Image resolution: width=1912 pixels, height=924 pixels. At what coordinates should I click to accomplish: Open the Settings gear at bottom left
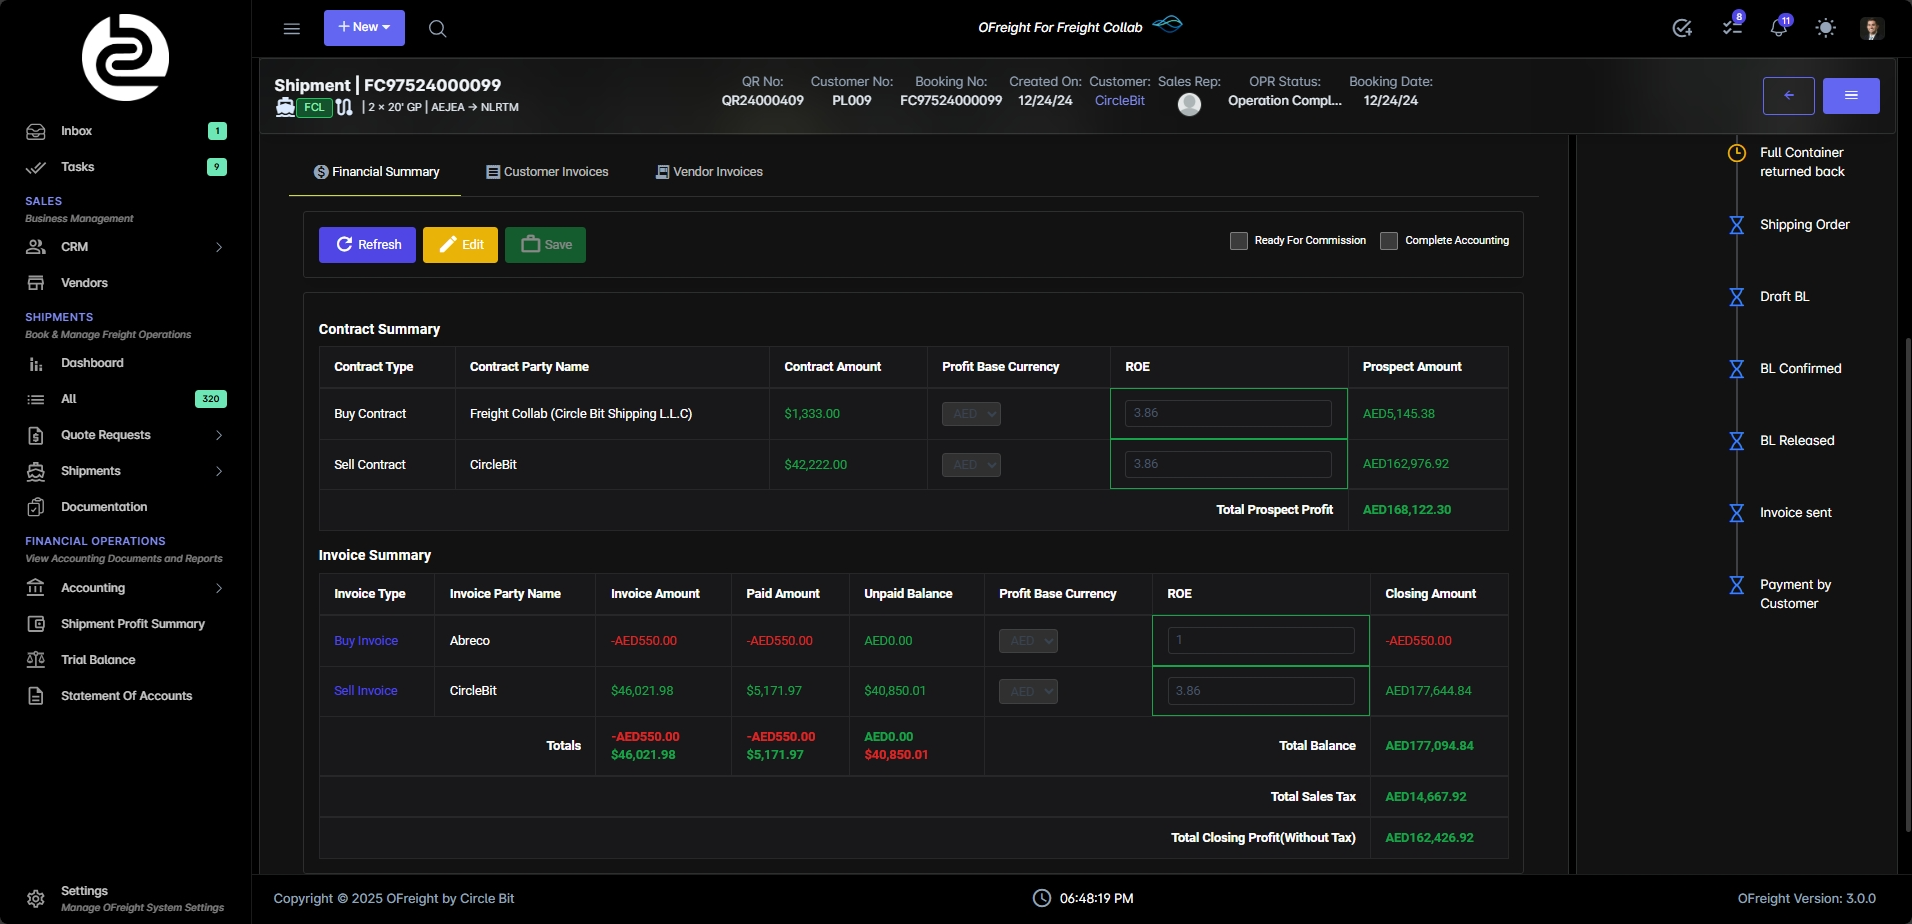point(36,898)
